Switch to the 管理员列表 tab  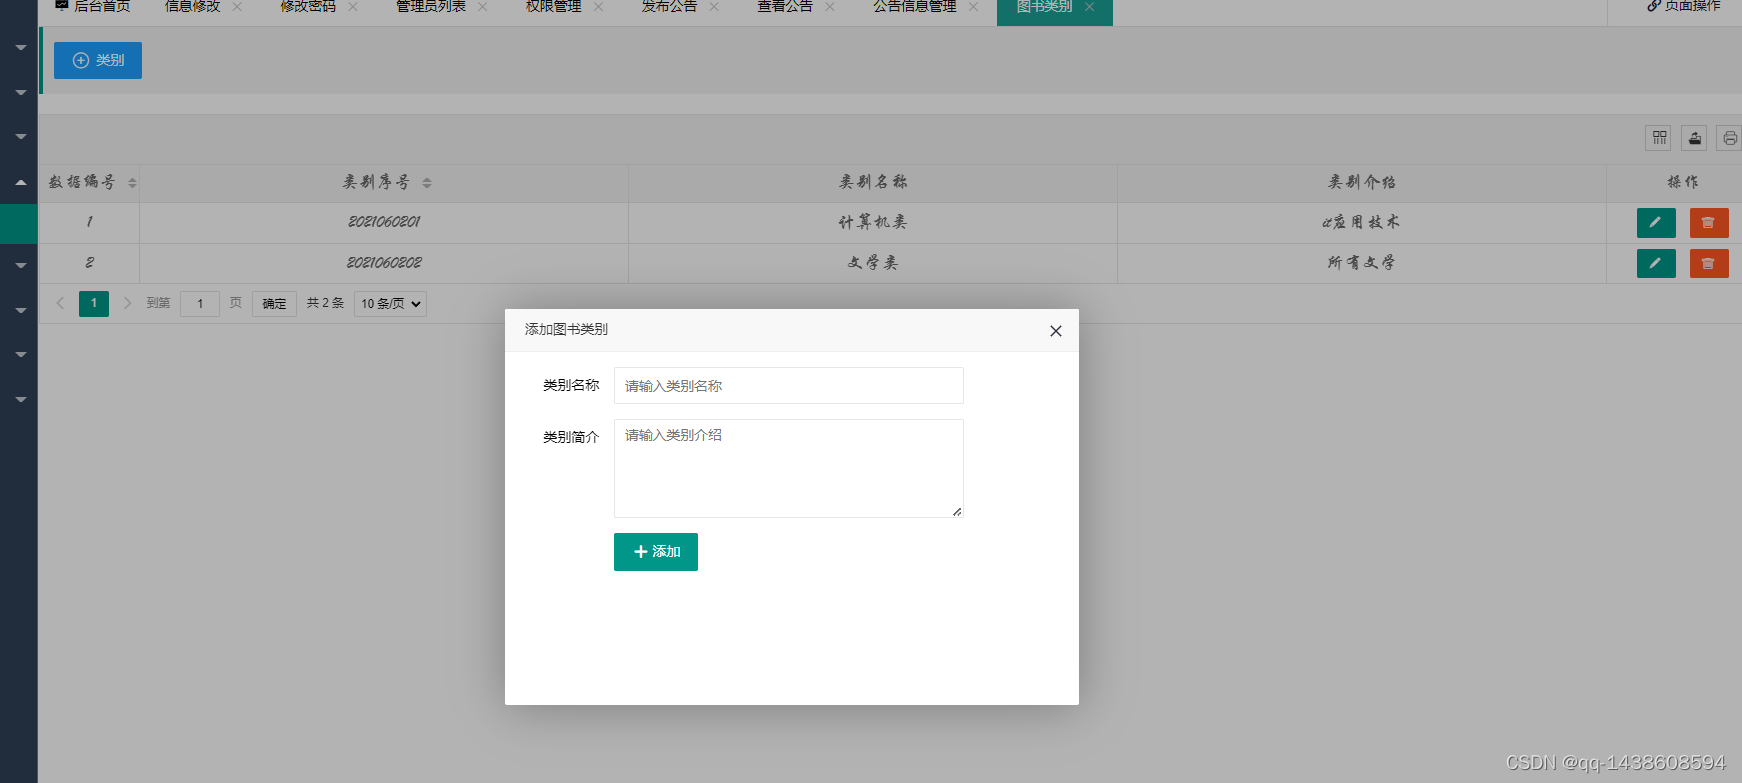point(431,6)
